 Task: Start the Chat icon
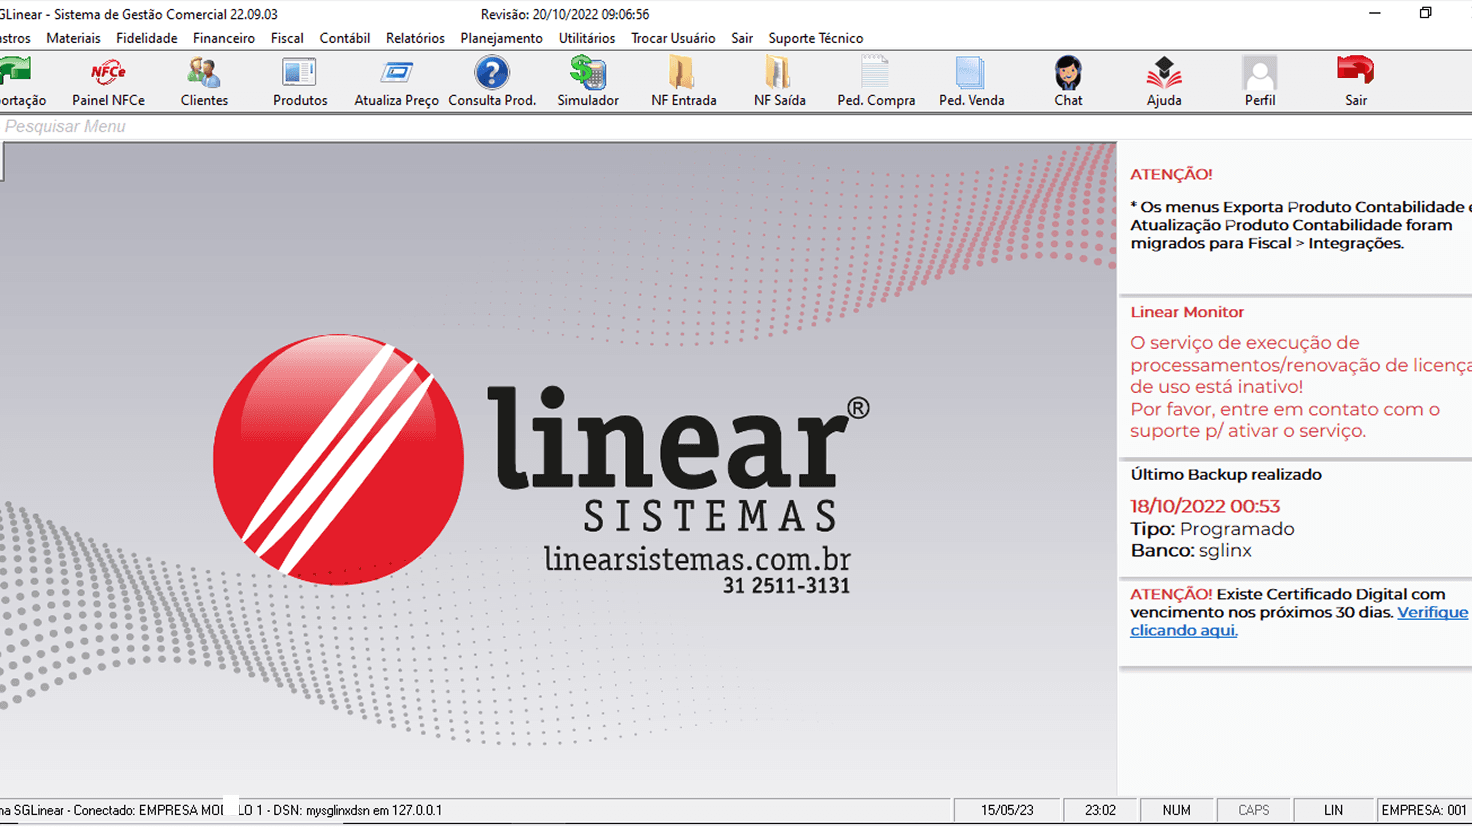click(x=1068, y=81)
